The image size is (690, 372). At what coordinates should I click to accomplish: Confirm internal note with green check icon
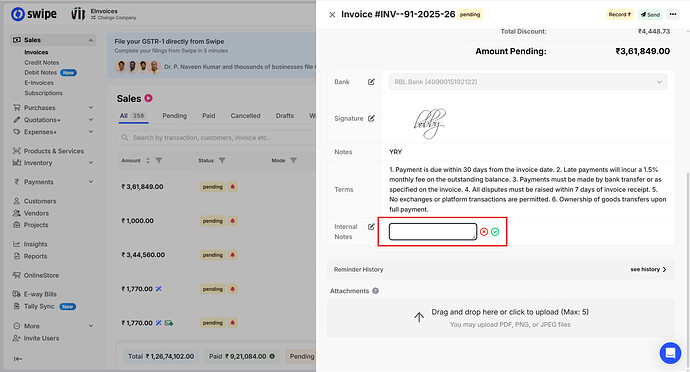pos(495,232)
